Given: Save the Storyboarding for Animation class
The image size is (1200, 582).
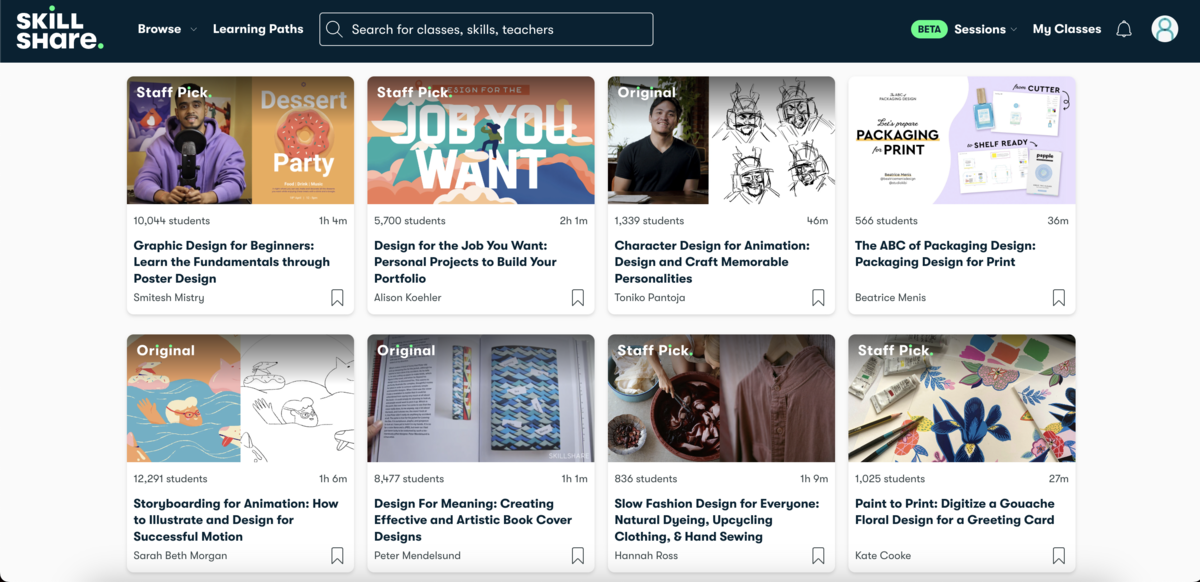Looking at the screenshot, I should coord(337,554).
